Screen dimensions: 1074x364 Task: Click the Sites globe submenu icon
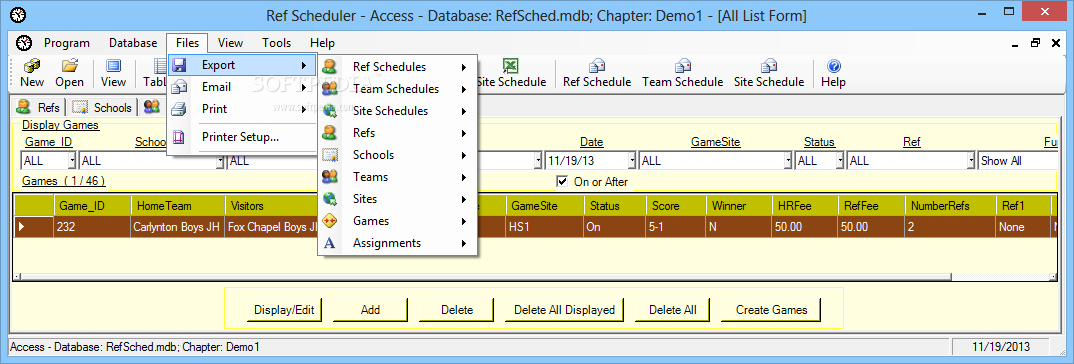pos(329,199)
